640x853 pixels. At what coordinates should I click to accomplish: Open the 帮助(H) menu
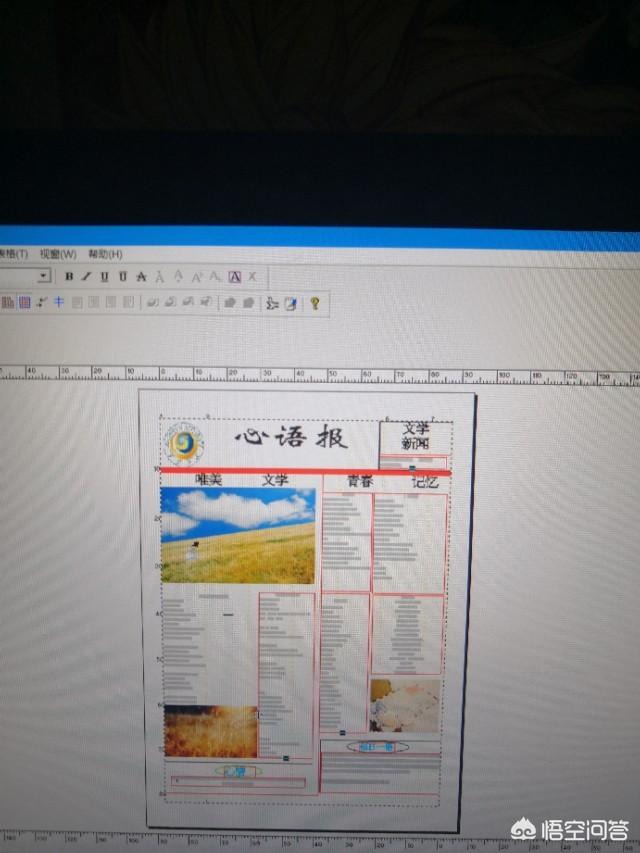click(x=105, y=254)
